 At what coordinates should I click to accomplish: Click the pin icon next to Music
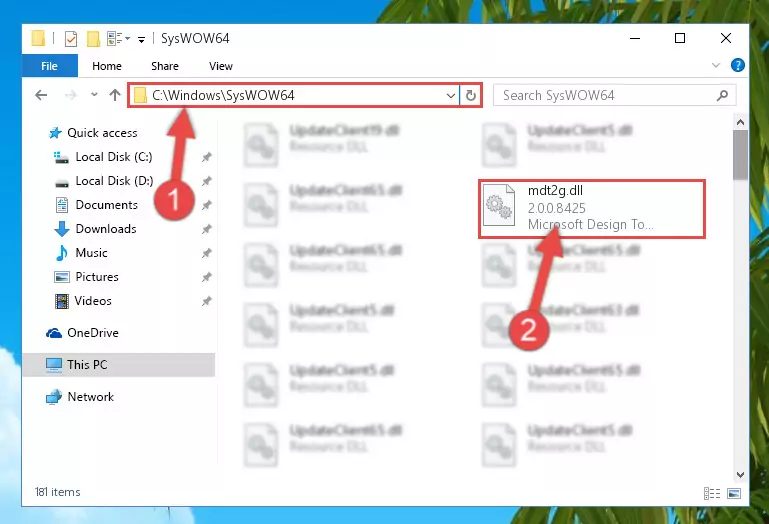pyautogui.click(x=206, y=253)
